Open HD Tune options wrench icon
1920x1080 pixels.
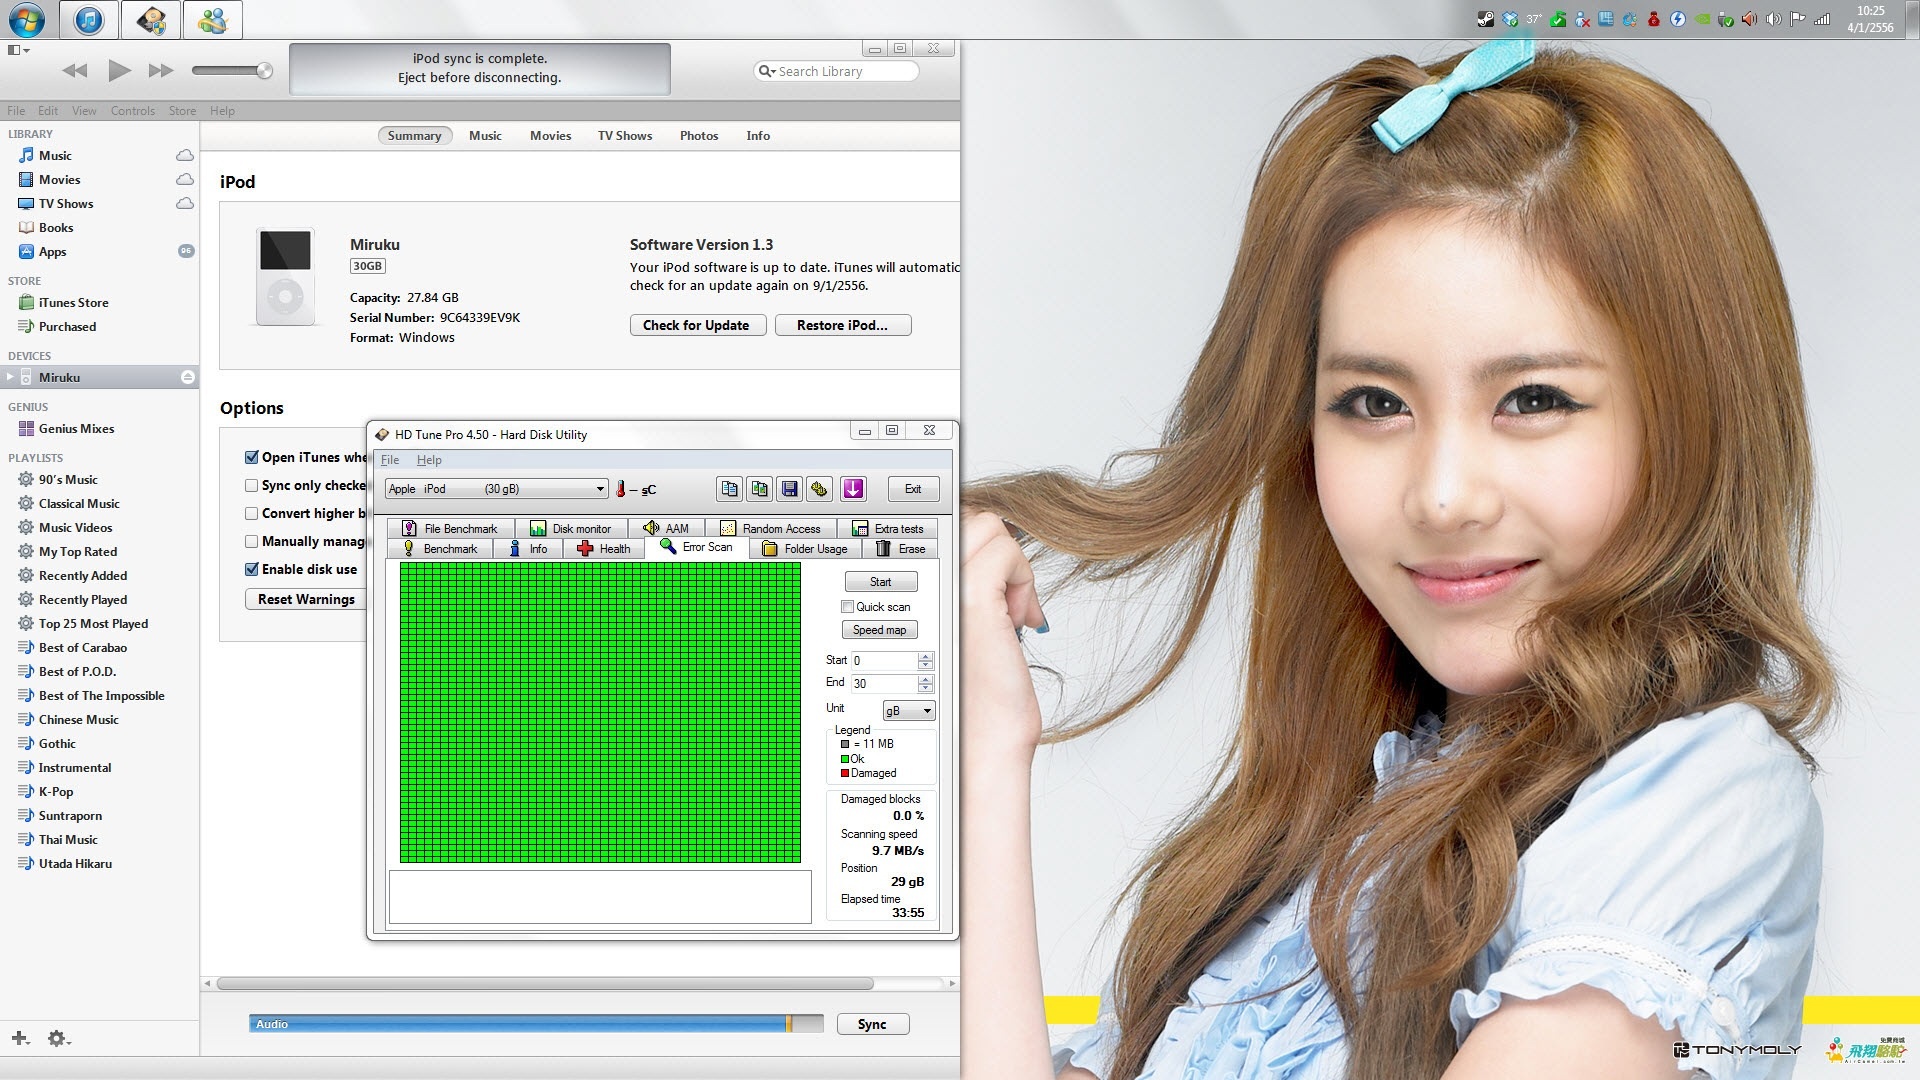click(x=820, y=489)
